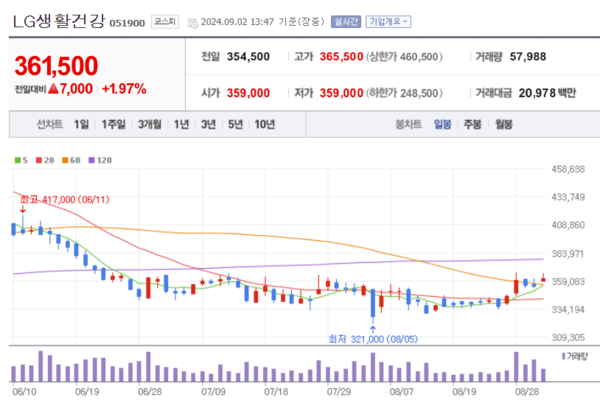Click the 실시간 realtime badge

tap(346, 22)
